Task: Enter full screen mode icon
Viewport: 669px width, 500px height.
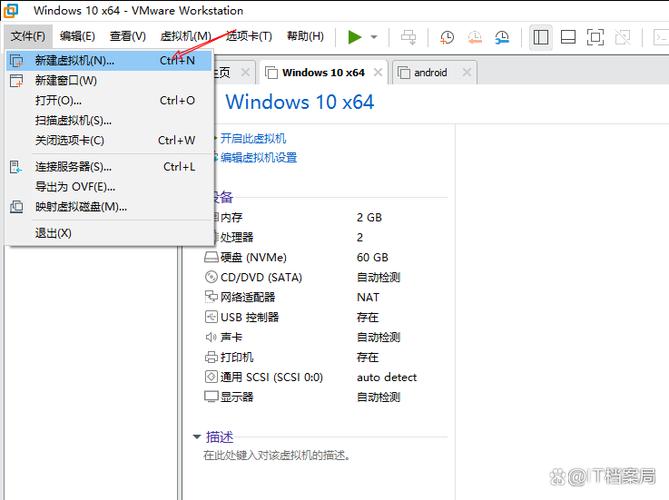Action: 595,37
